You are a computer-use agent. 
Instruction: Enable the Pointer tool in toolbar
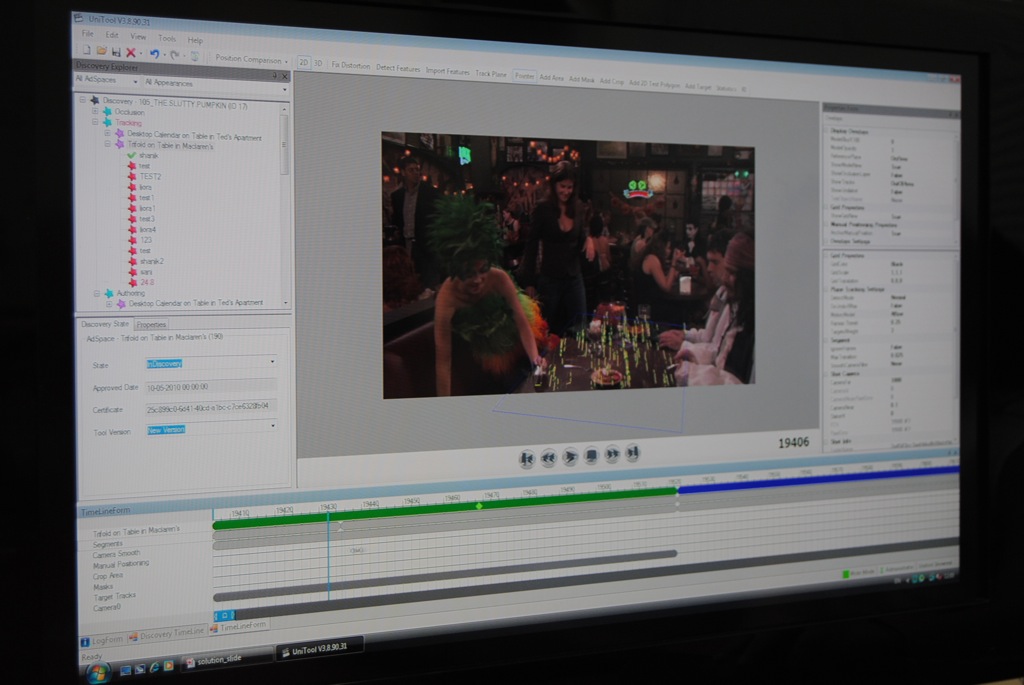tap(524, 75)
